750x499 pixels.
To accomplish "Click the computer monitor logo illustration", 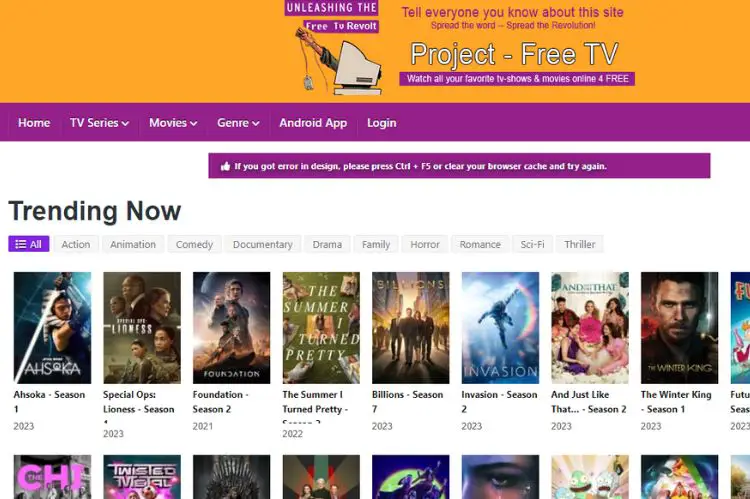I will [x=340, y=61].
